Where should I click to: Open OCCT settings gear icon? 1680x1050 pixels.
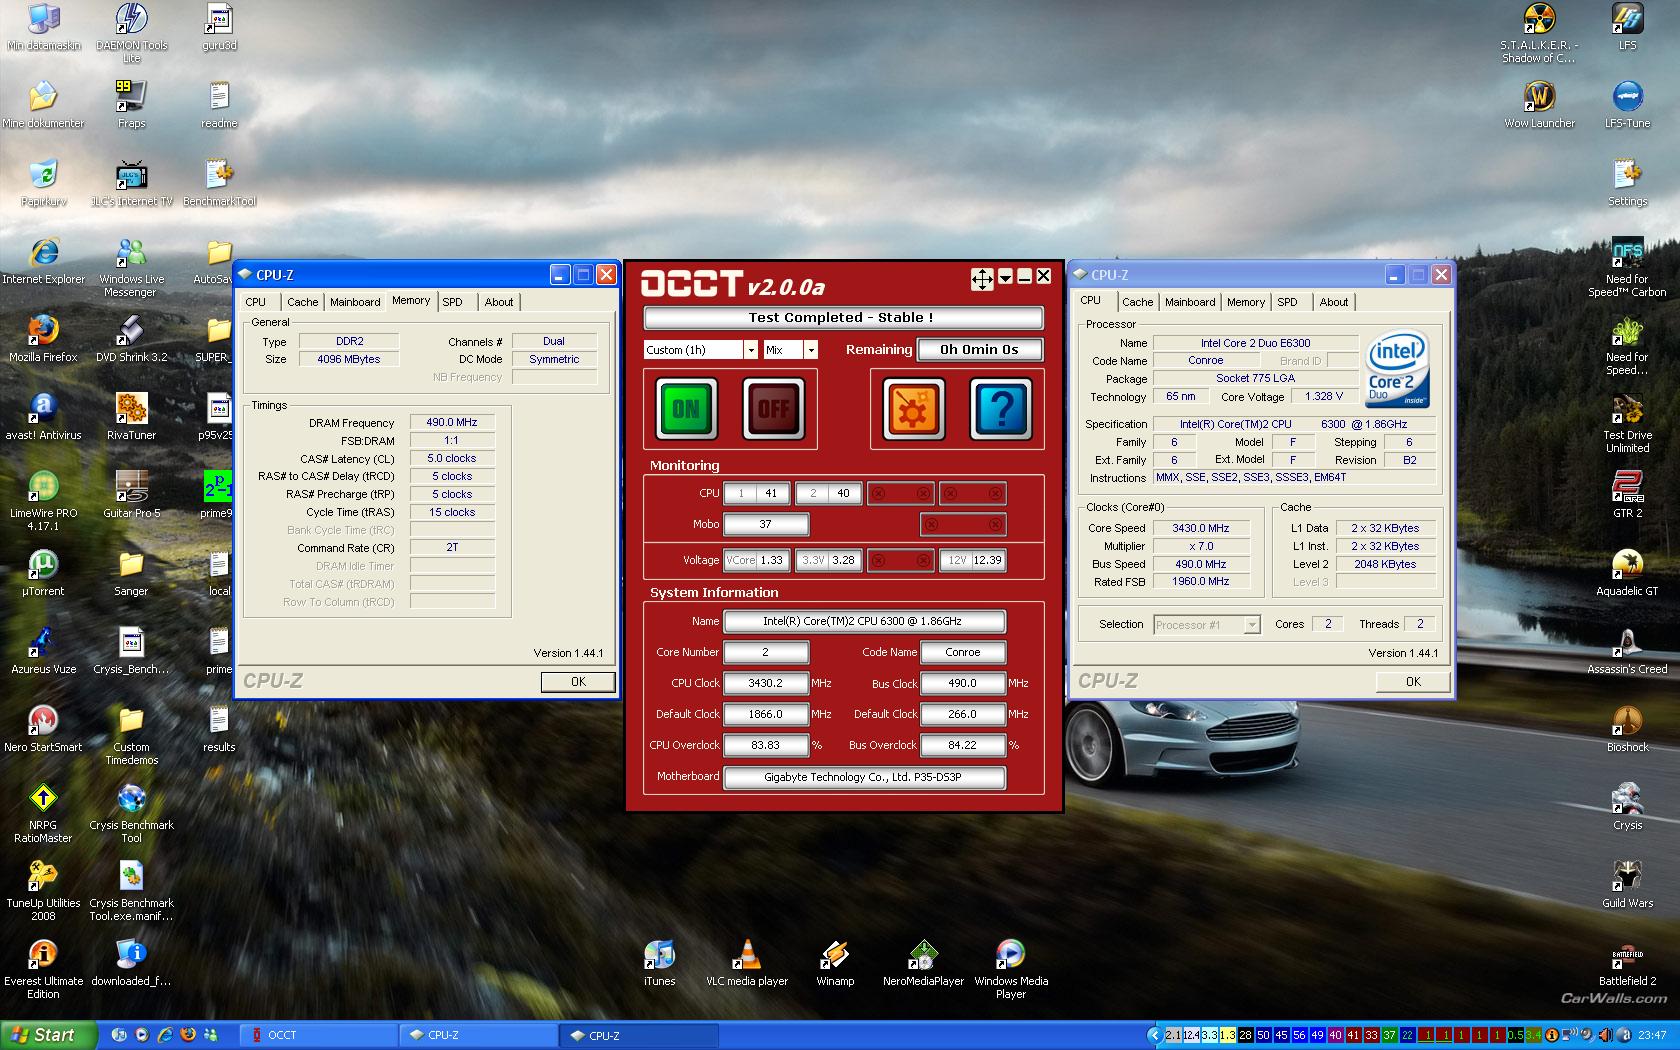(x=913, y=409)
